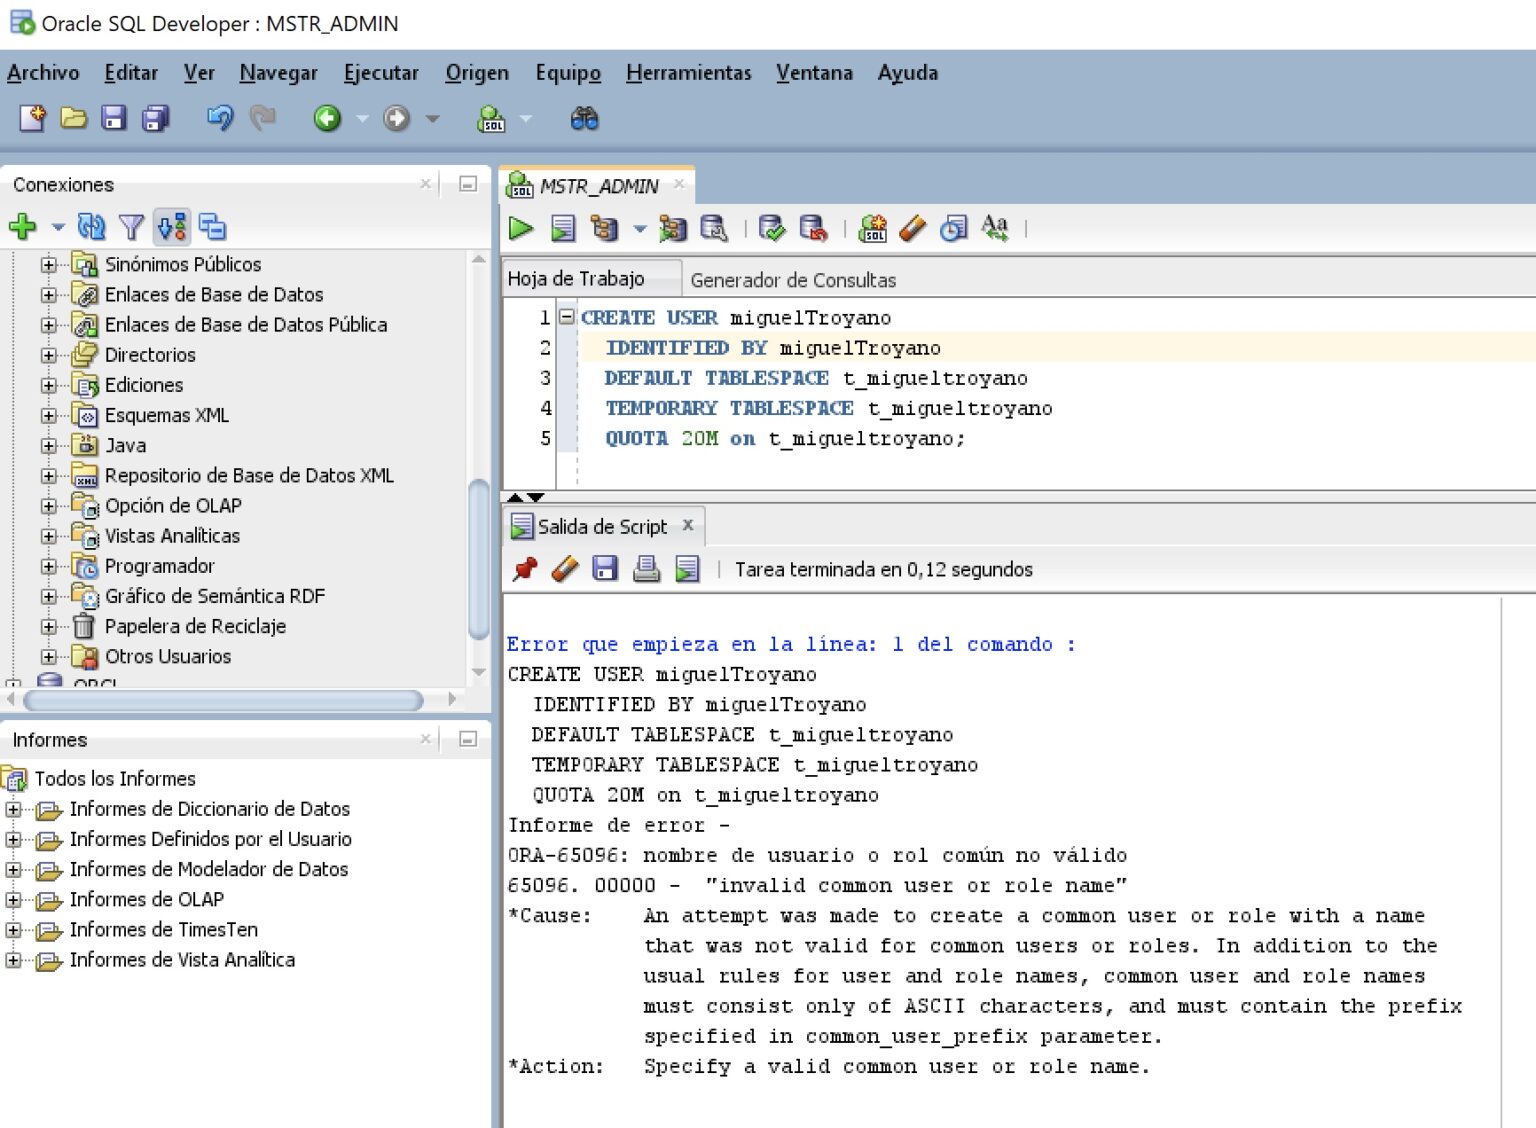Click the Unshared SQL Worksheet icon

coord(873,229)
